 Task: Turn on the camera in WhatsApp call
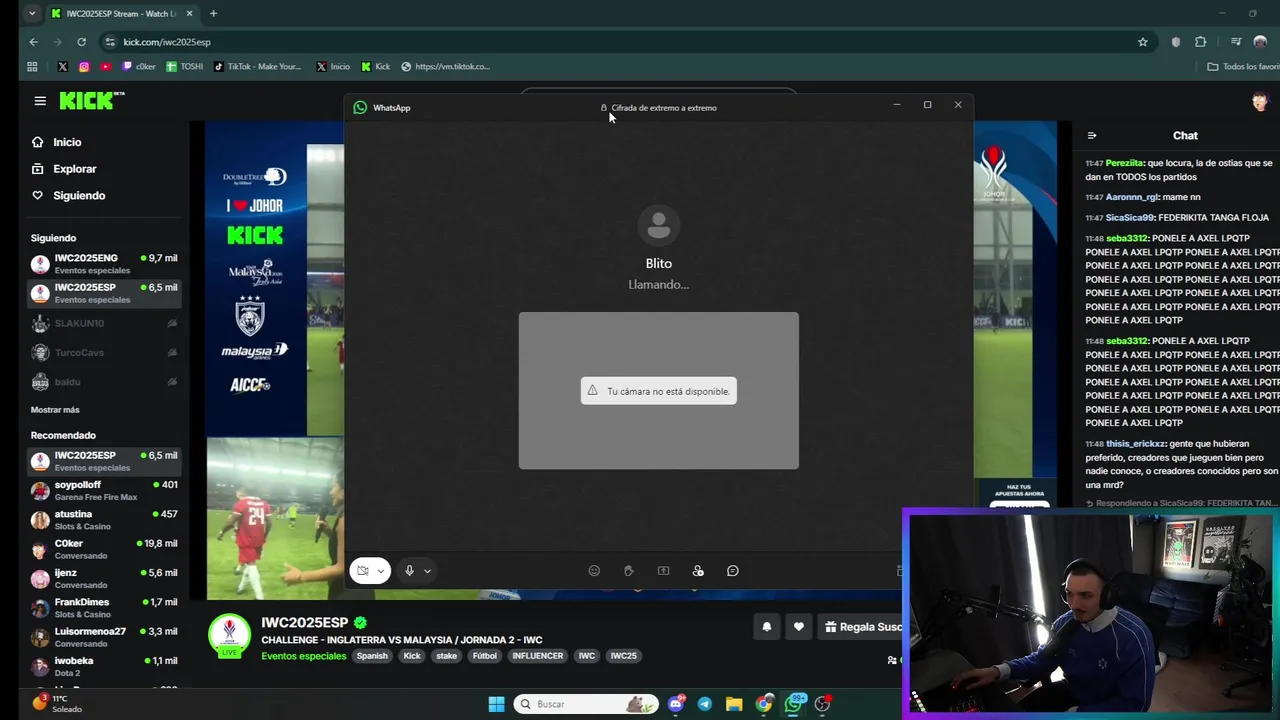[x=363, y=571]
